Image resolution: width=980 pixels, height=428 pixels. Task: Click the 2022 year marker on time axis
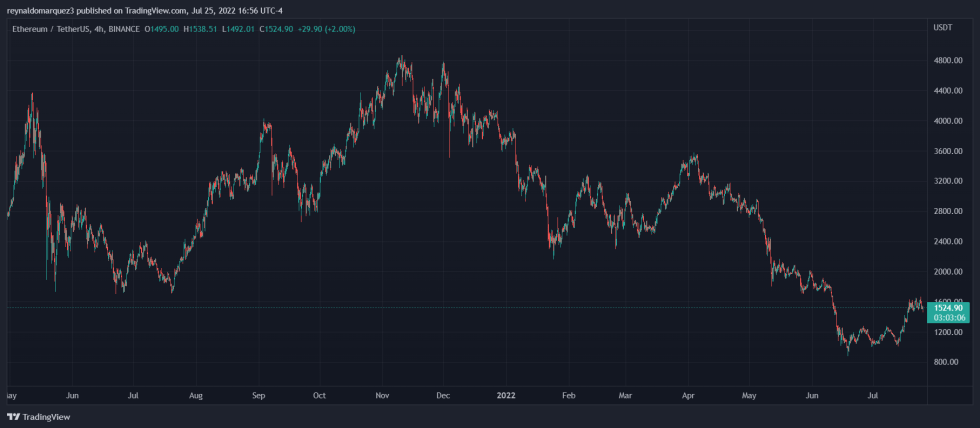point(507,395)
